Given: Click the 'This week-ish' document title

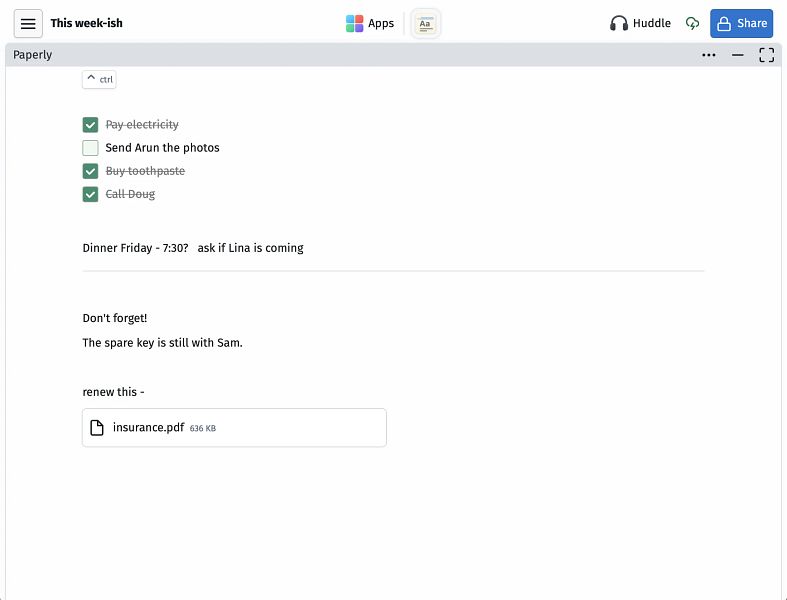Looking at the screenshot, I should (x=86, y=23).
